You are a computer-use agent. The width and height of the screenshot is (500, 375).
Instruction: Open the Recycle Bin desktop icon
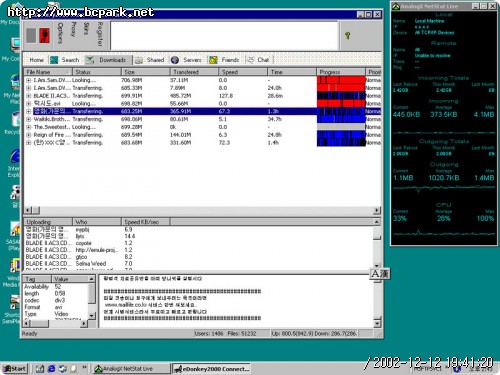15,119
